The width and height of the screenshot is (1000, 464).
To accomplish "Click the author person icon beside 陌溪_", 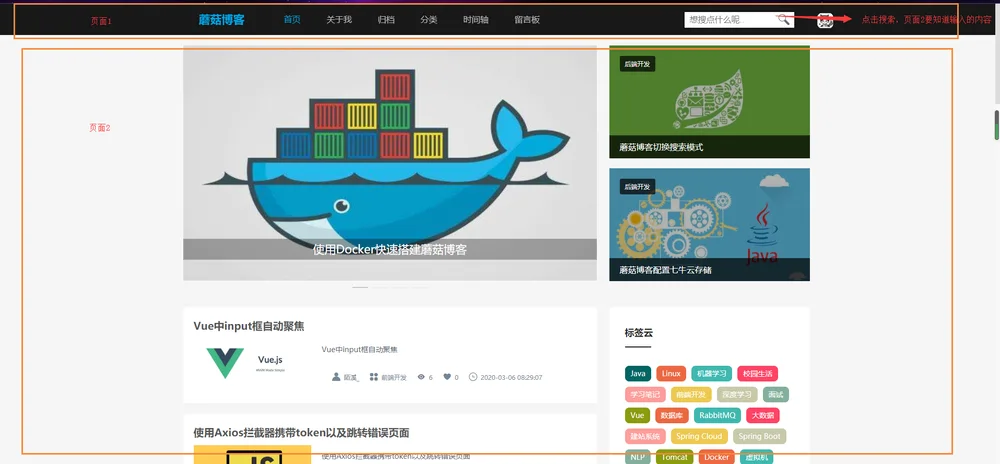I will pyautogui.click(x=336, y=377).
